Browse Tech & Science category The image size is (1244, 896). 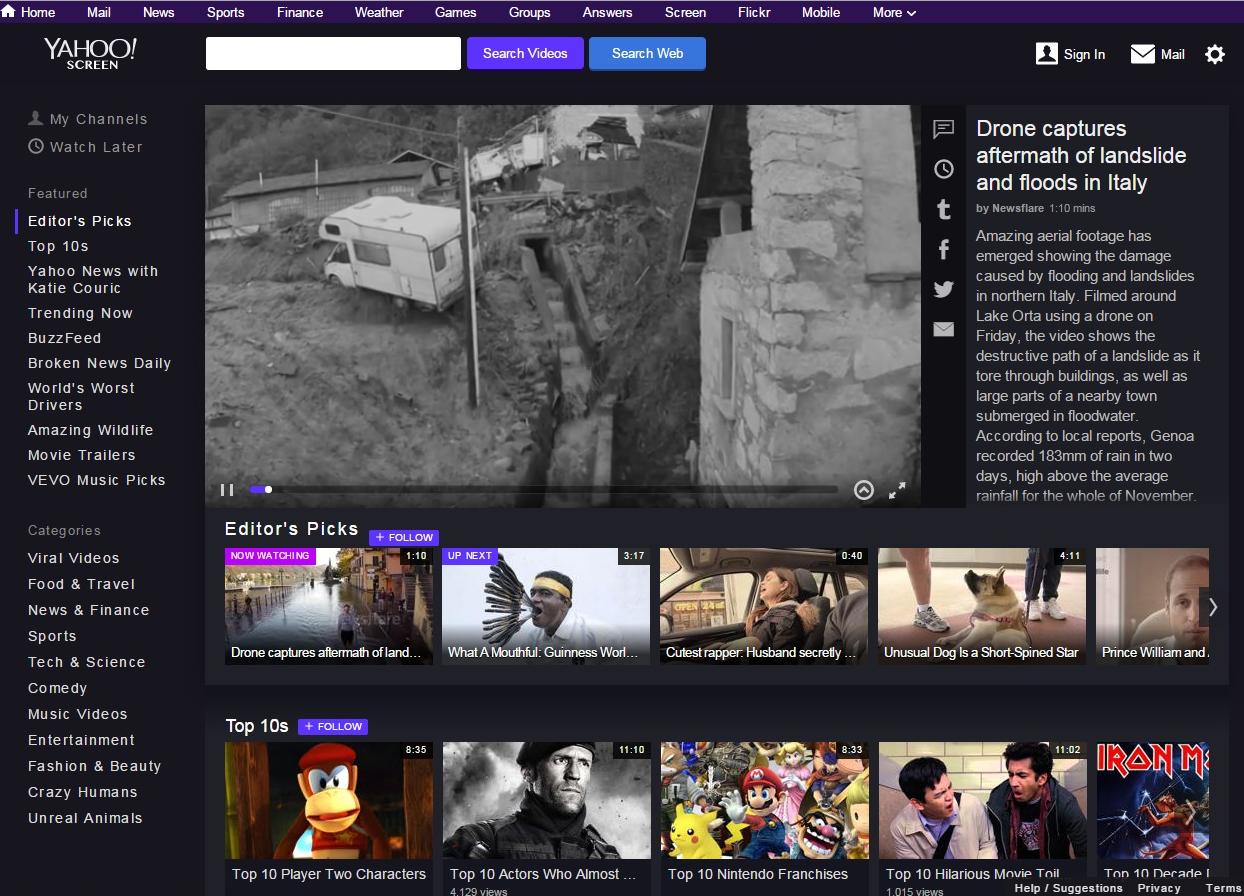coord(86,662)
